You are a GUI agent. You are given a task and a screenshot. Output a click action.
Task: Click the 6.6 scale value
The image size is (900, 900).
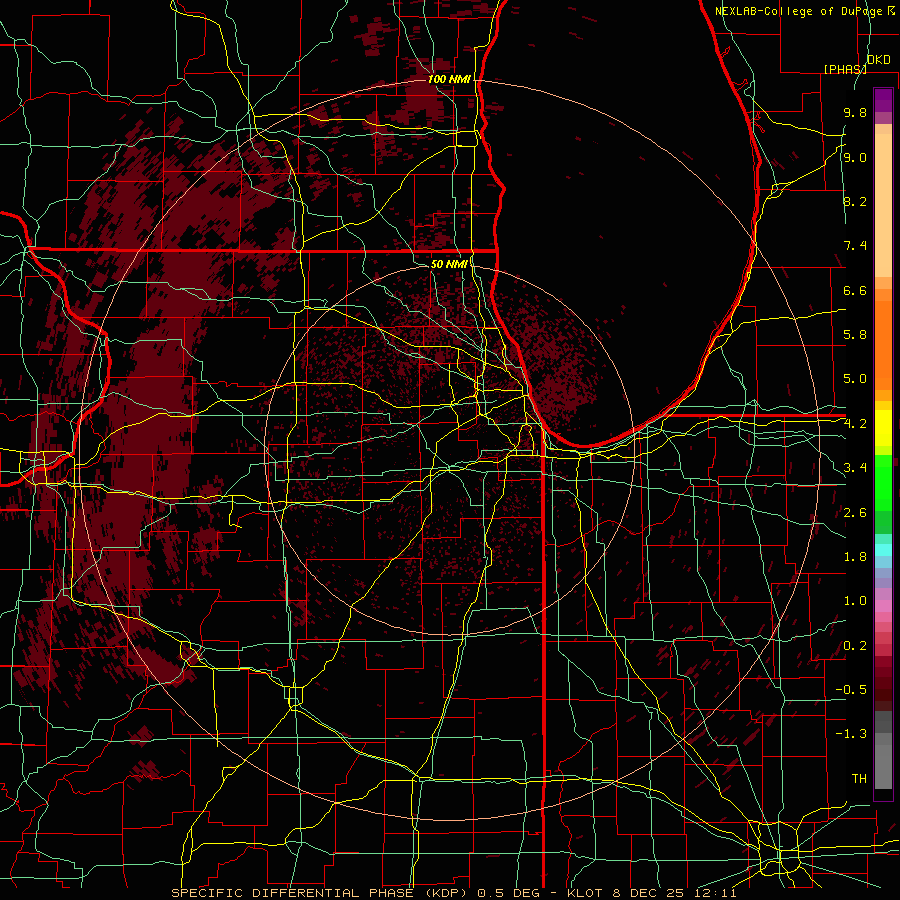click(855, 290)
